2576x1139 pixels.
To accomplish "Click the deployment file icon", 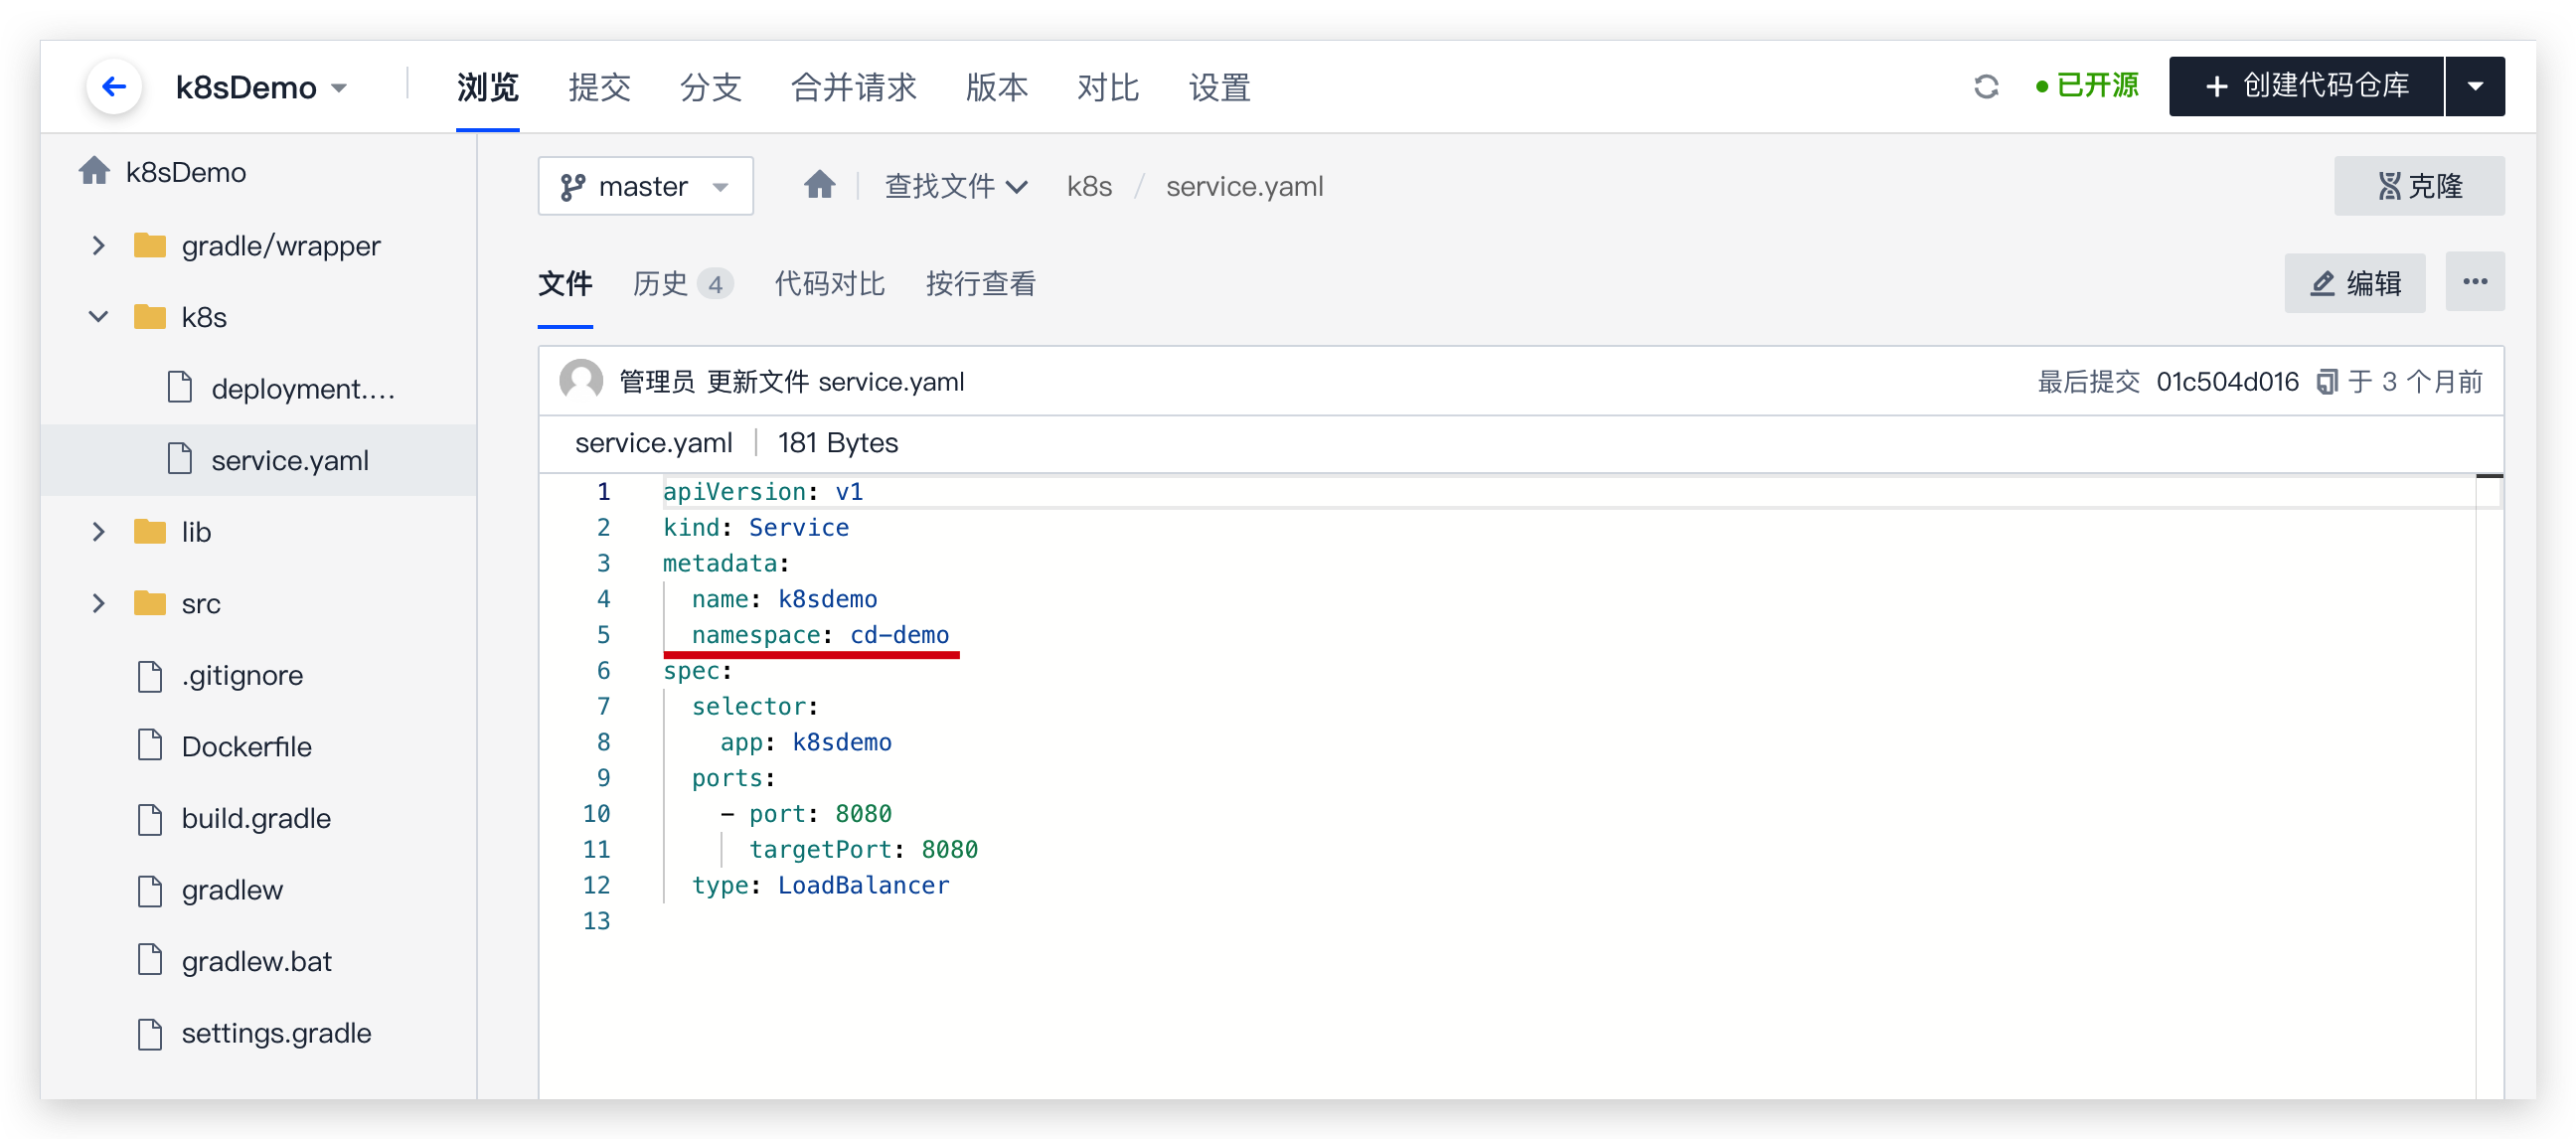I will [x=179, y=388].
